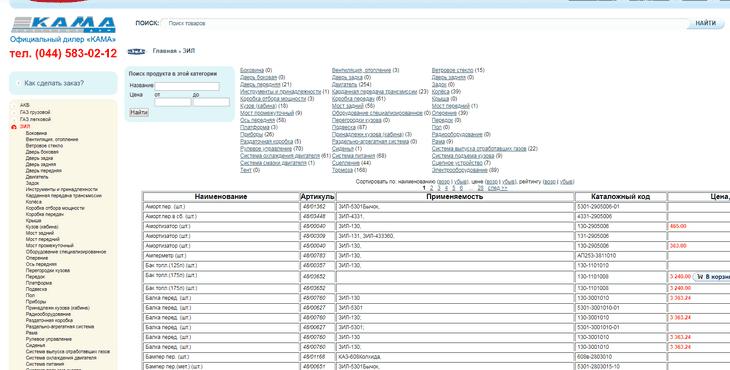The height and width of the screenshot is (370, 730).
Task: Go to page 6 in pagination
Action: [461, 188]
